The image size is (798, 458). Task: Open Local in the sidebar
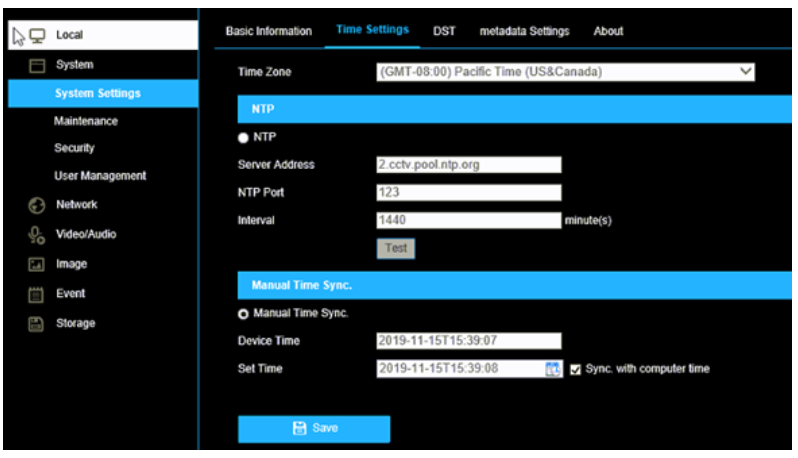coord(103,35)
